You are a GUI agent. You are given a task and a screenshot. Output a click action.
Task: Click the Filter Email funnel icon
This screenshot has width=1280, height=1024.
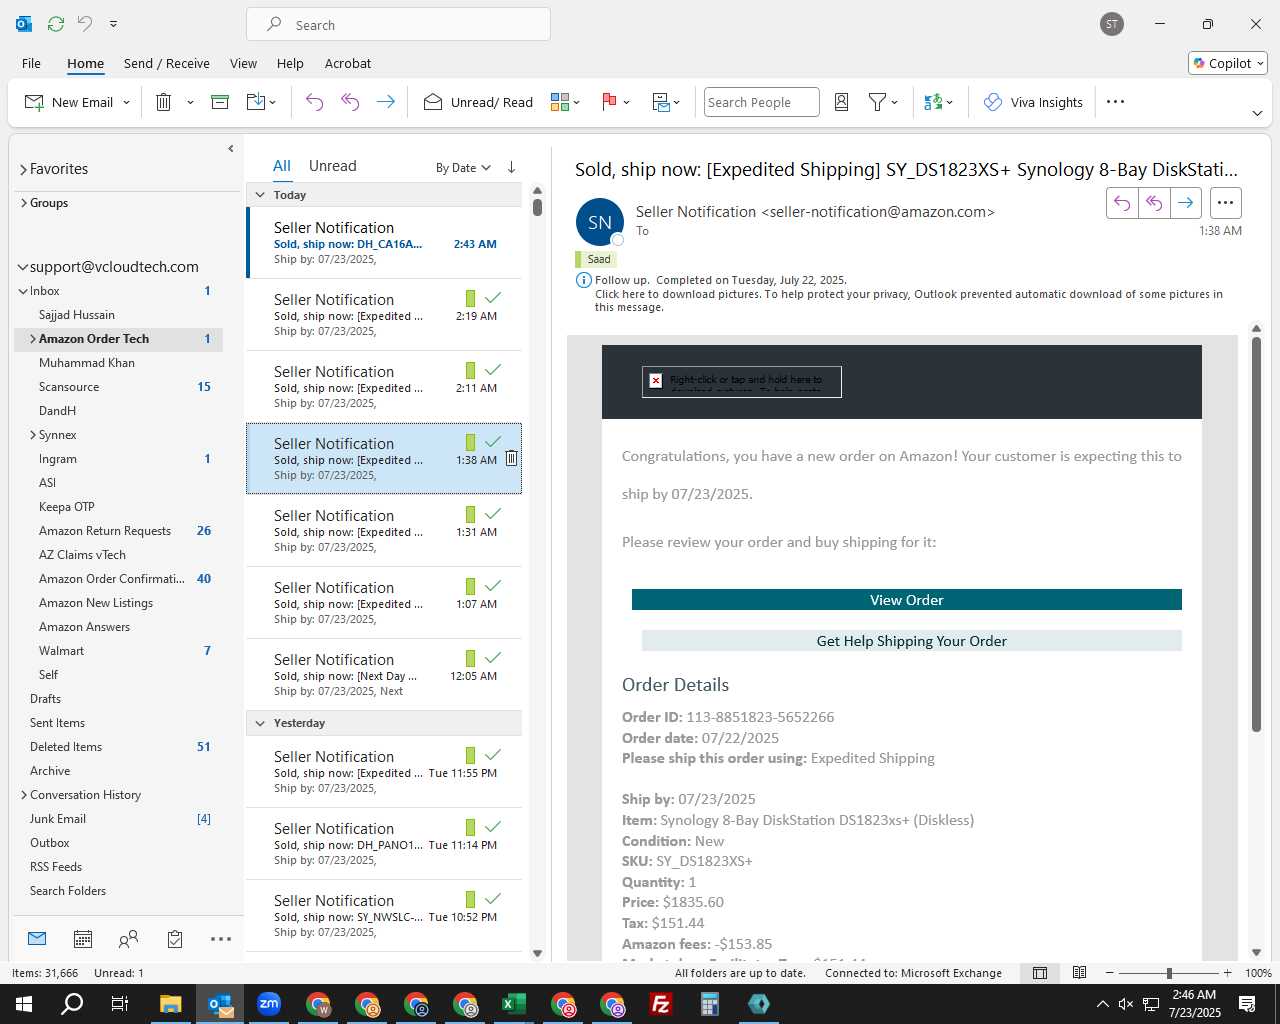click(877, 102)
